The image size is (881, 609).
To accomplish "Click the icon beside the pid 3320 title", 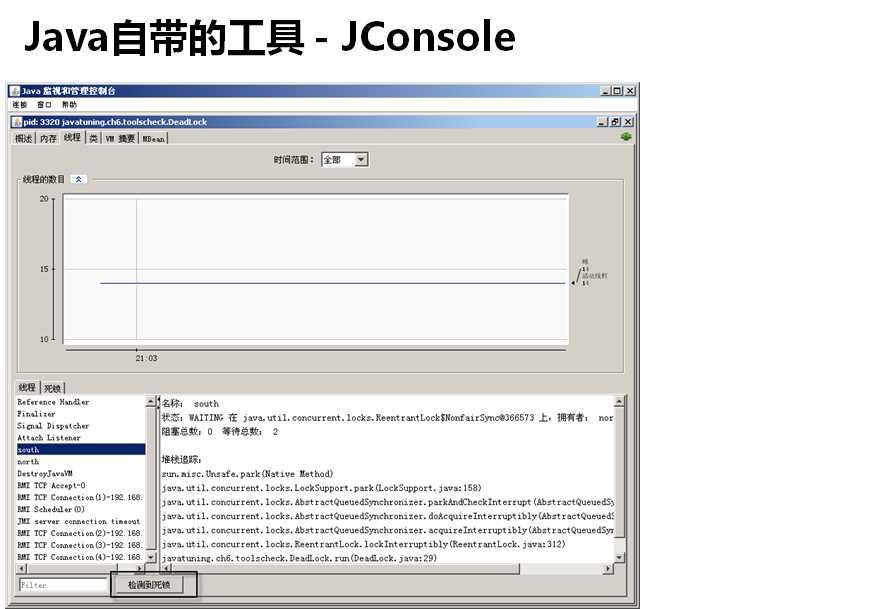I will (17, 122).
